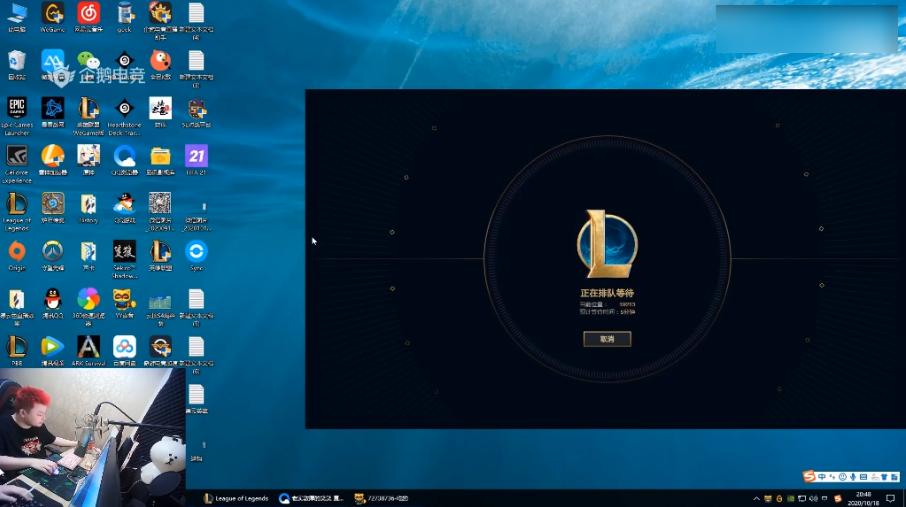Cancel the League of Legends queue
906x507 pixels.
click(x=607, y=339)
